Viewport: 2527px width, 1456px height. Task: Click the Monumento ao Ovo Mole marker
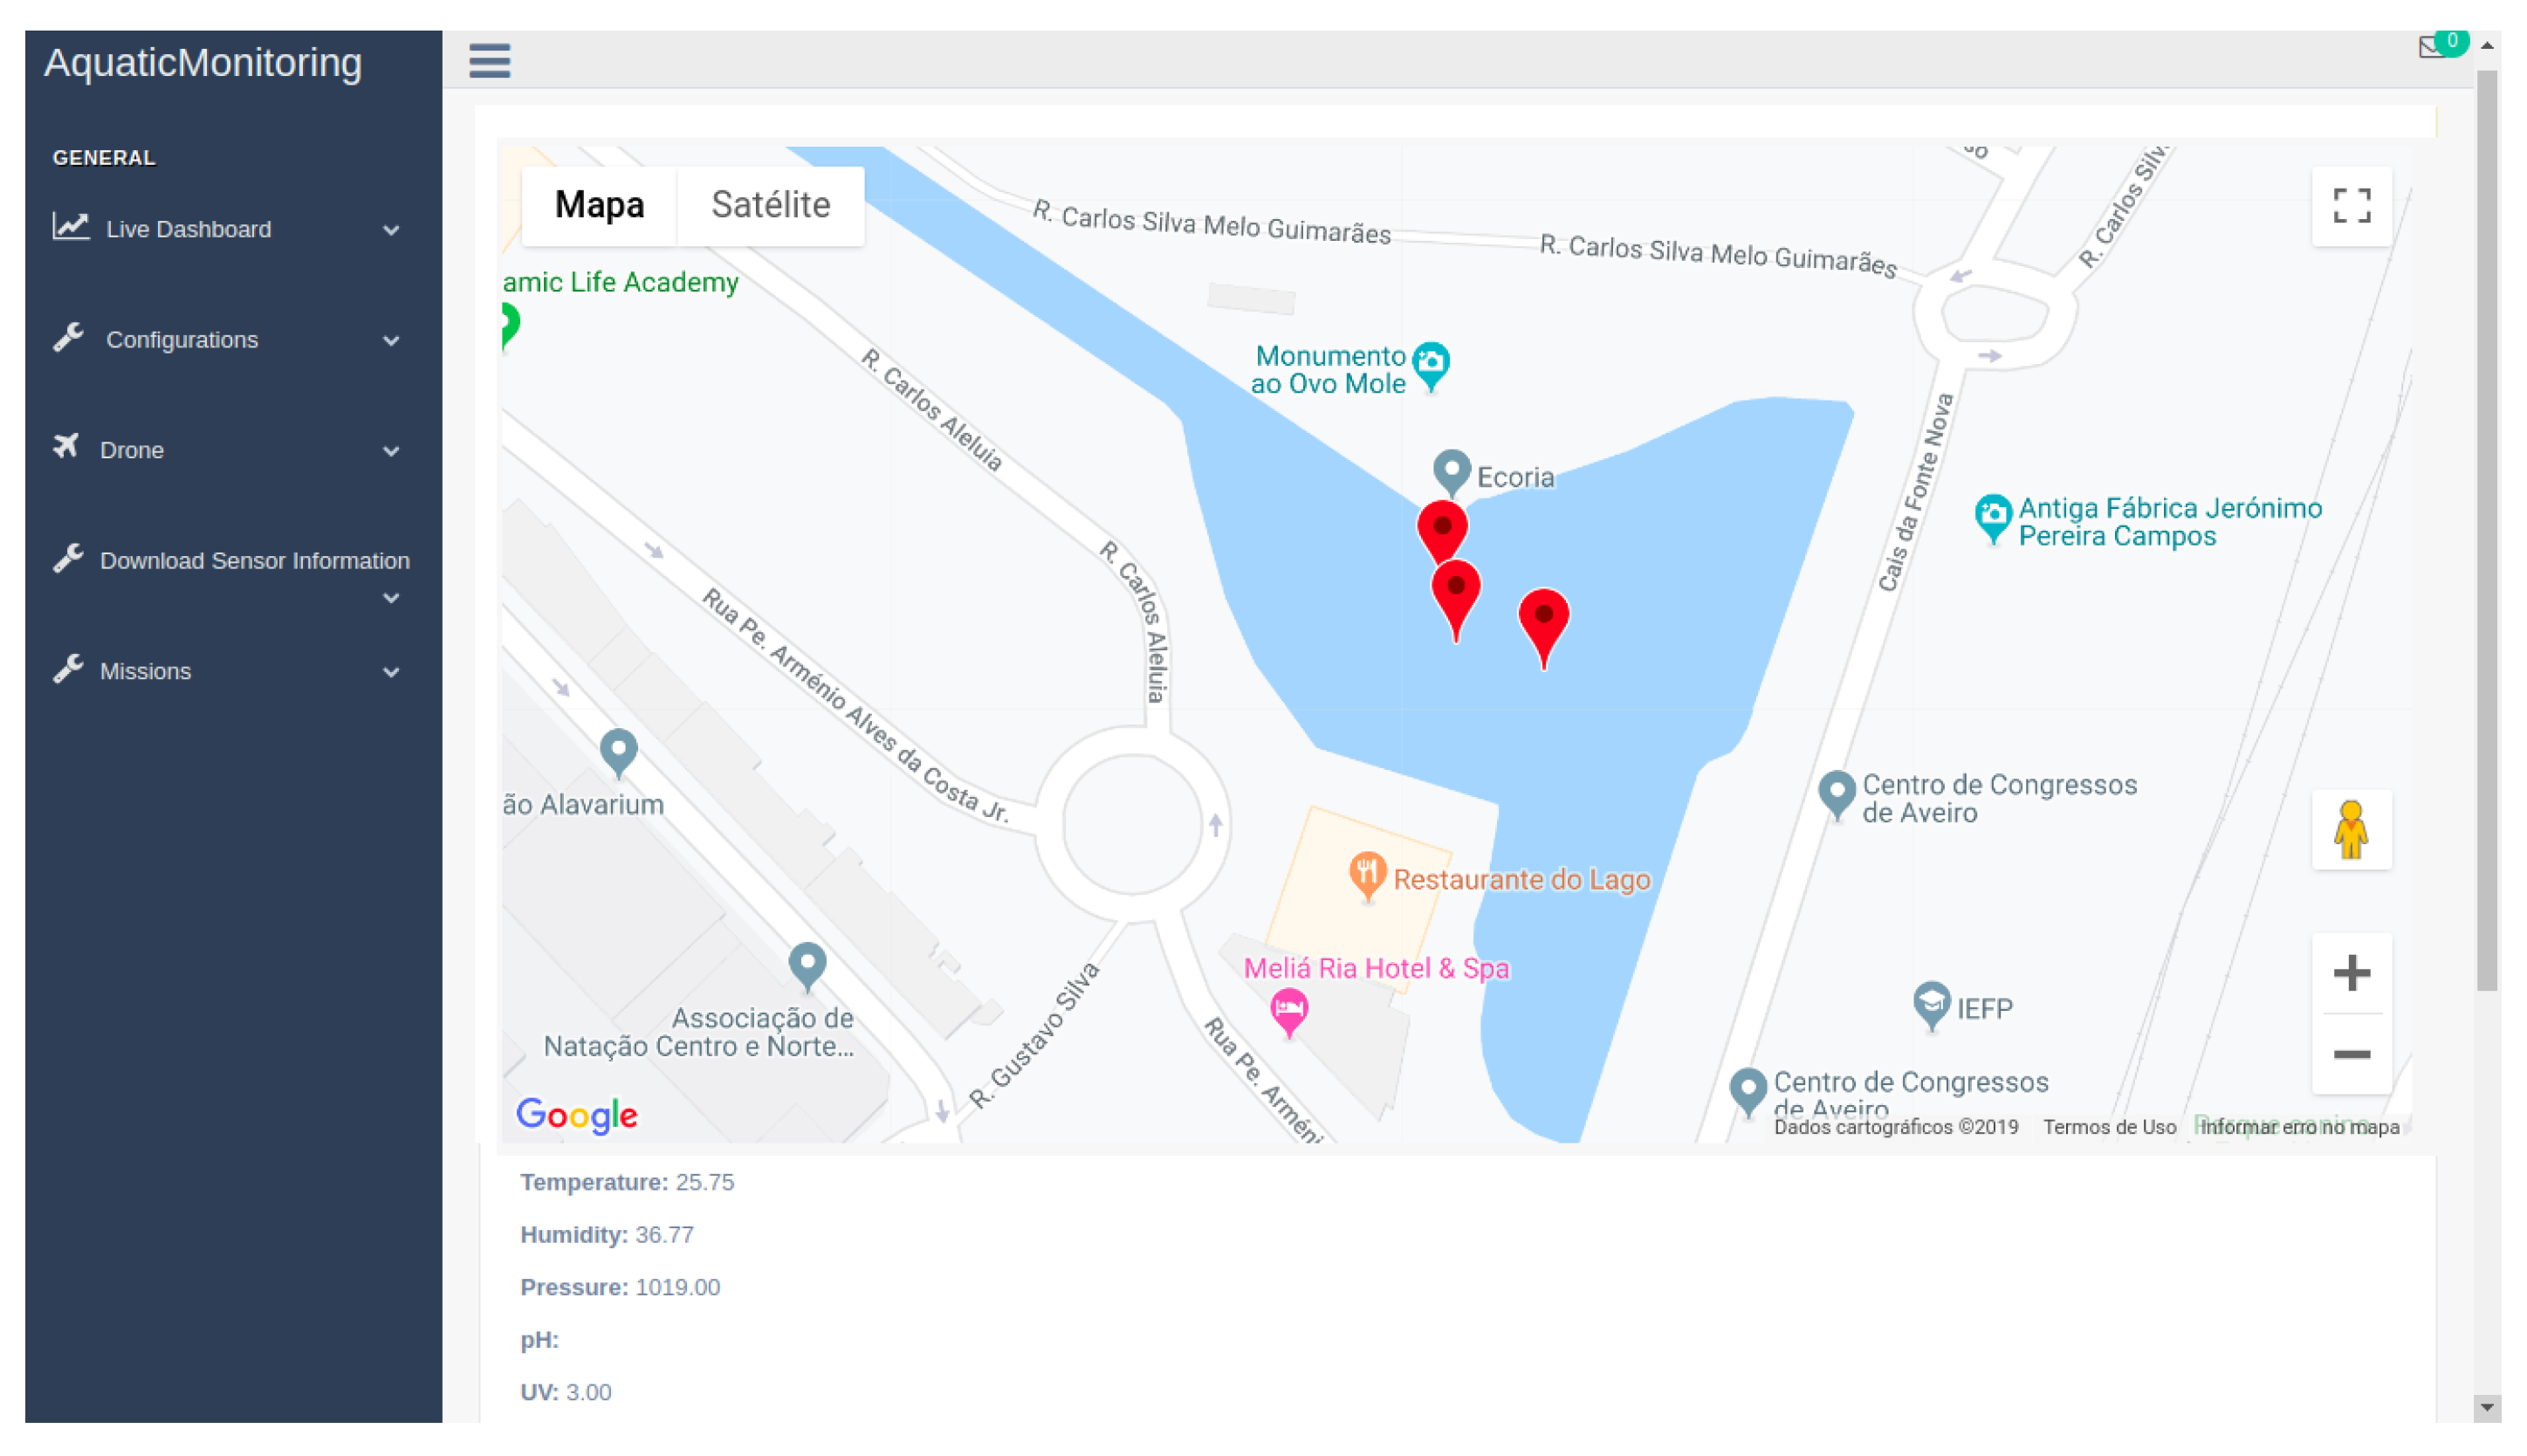pyautogui.click(x=1431, y=363)
